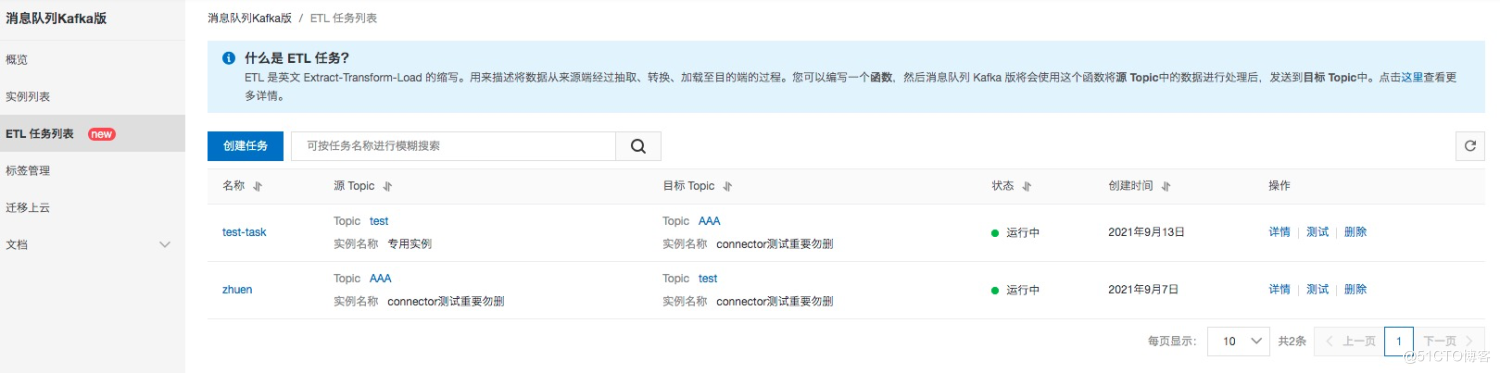The width and height of the screenshot is (1500, 373).
Task: Click 测试 for test-task
Action: pos(1317,232)
